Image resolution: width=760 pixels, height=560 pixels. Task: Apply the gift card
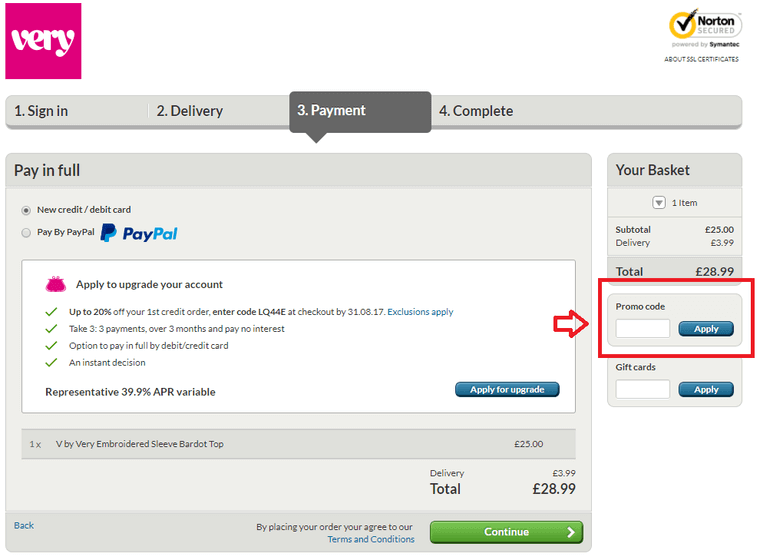pyautogui.click(x=706, y=389)
